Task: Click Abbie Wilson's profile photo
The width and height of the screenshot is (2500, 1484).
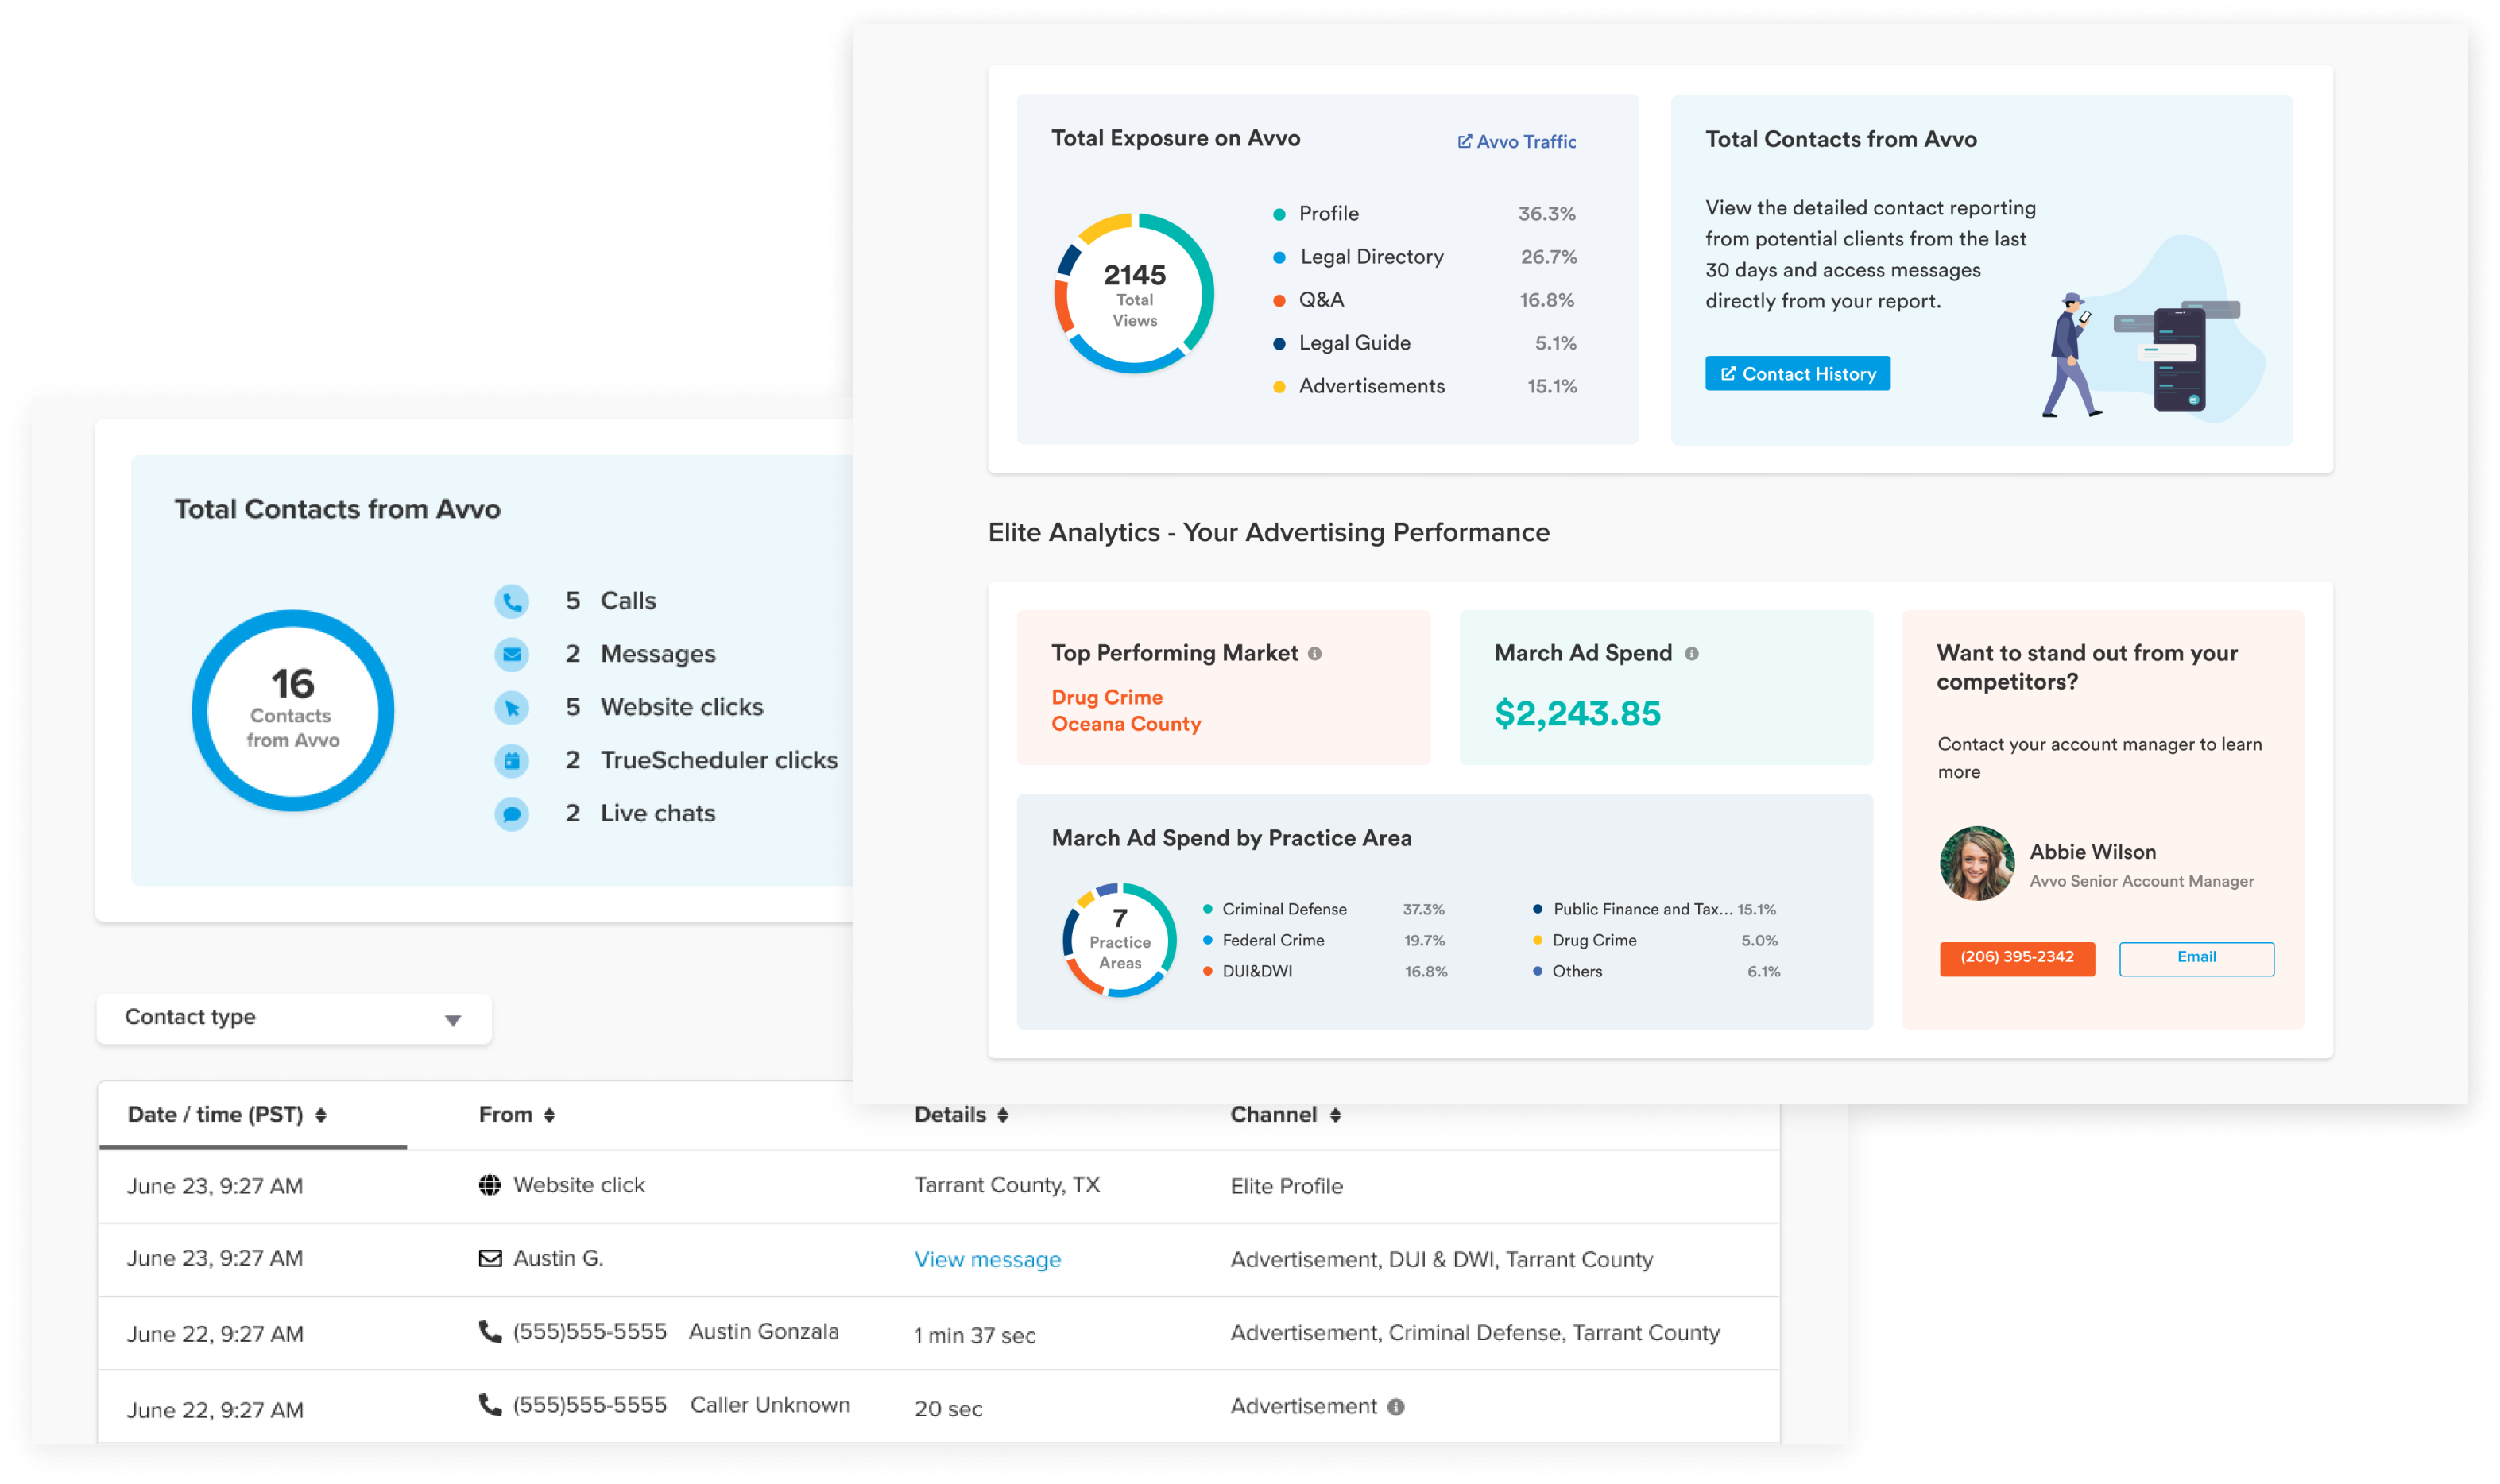Action: [x=1976, y=863]
